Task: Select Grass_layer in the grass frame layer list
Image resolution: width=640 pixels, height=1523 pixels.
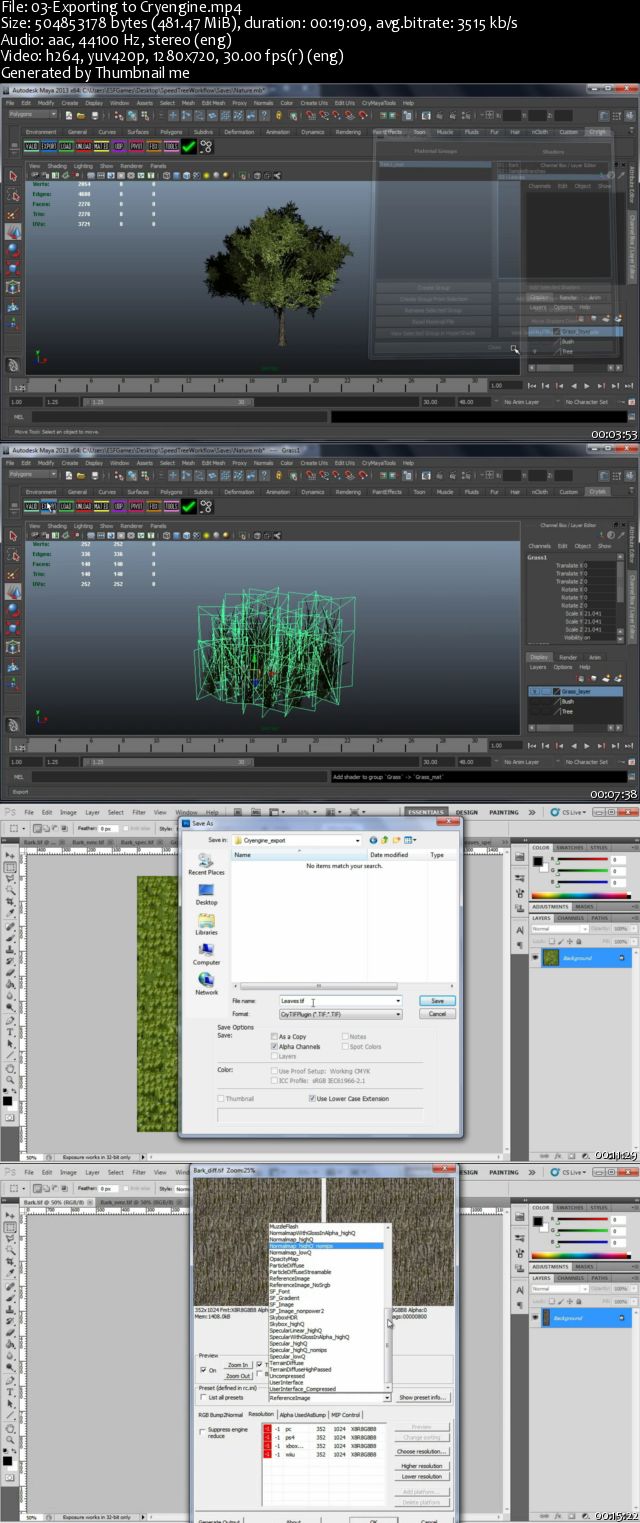Action: pyautogui.click(x=575, y=691)
